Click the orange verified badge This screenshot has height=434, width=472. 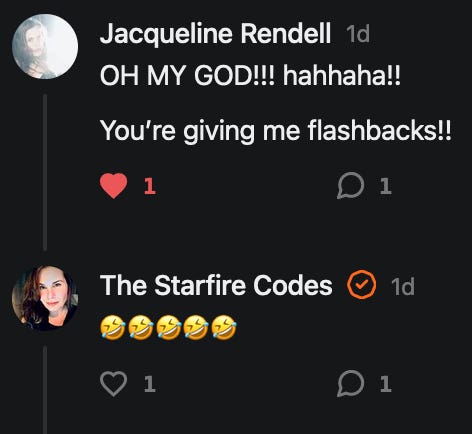click(362, 285)
